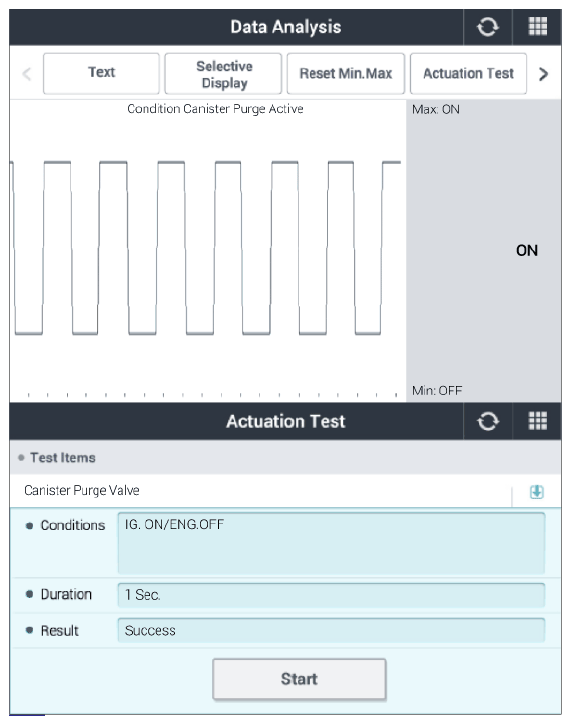Expand the Canister Purge Valve test item
The image size is (571, 725).
(261, 491)
